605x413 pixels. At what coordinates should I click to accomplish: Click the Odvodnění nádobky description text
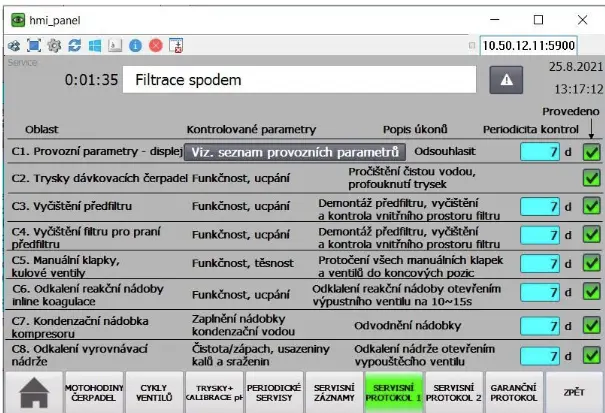(x=407, y=326)
